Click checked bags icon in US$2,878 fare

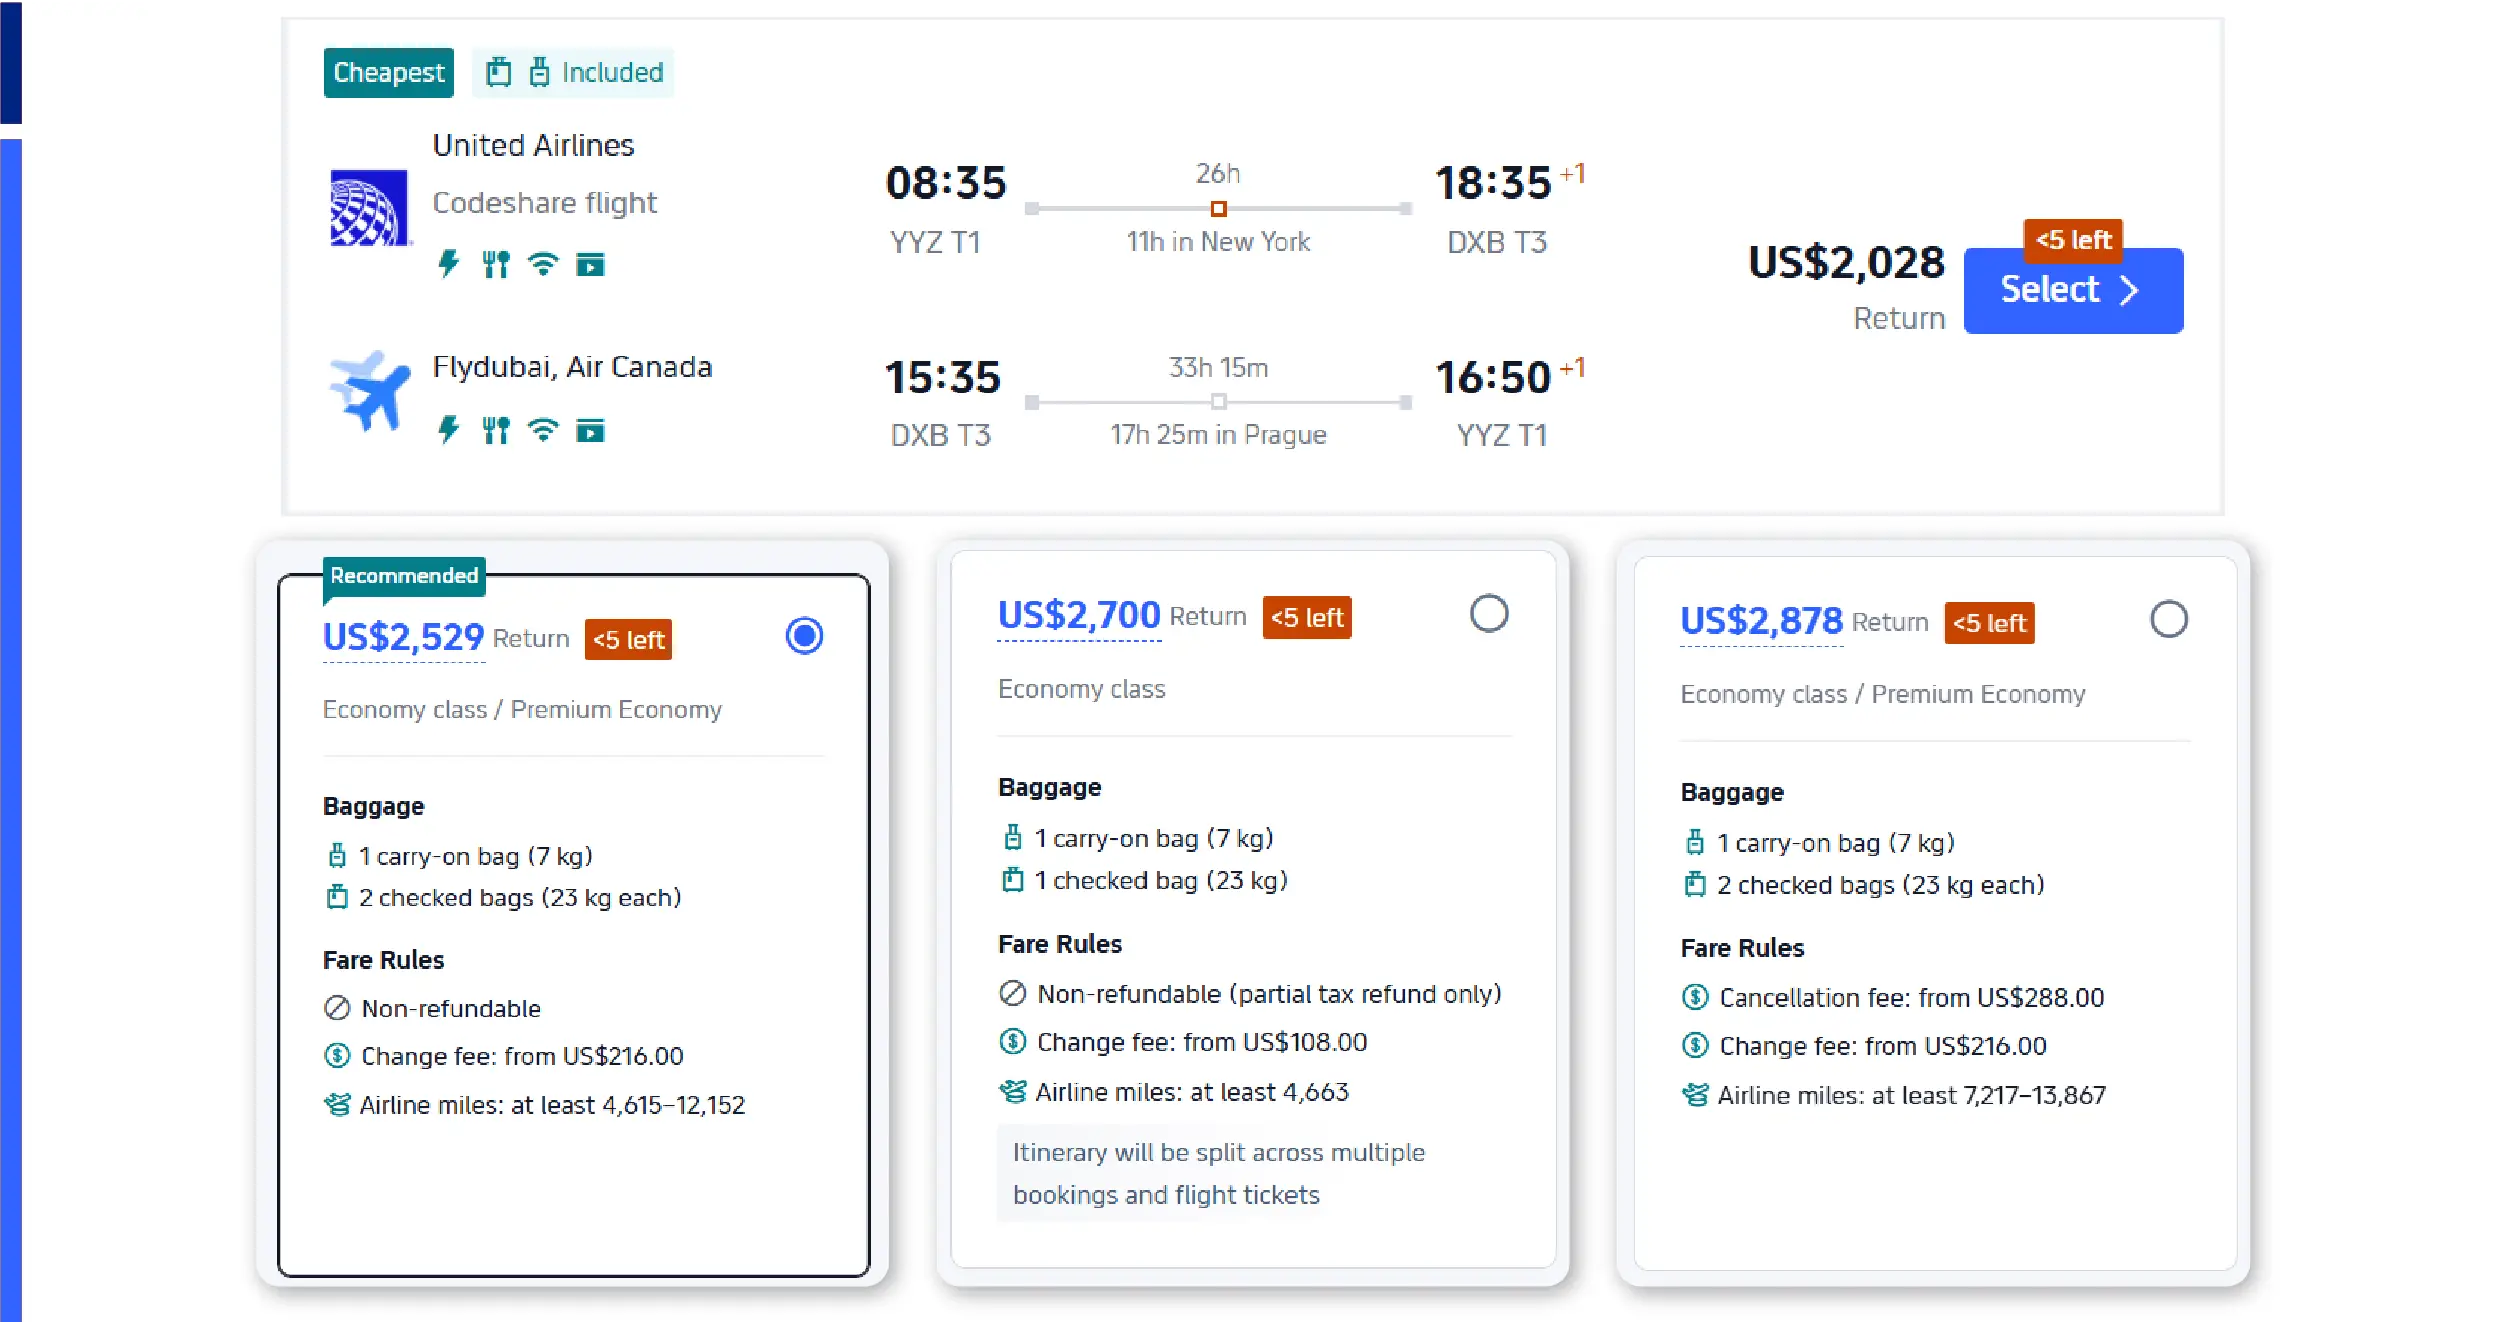pyautogui.click(x=1695, y=885)
